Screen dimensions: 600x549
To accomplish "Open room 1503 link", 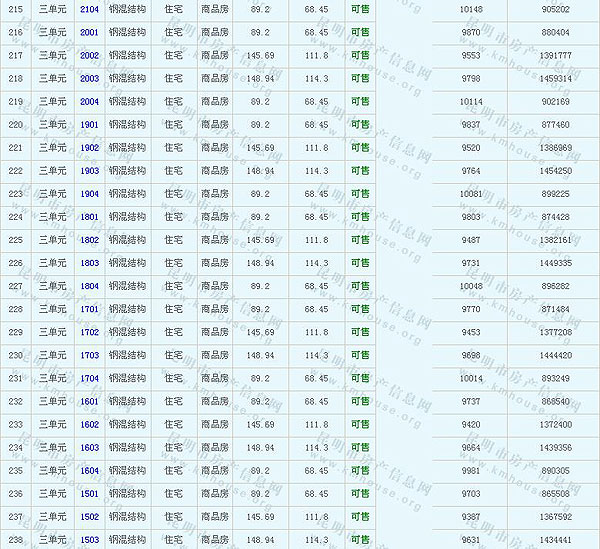I will pyautogui.click(x=89, y=540).
